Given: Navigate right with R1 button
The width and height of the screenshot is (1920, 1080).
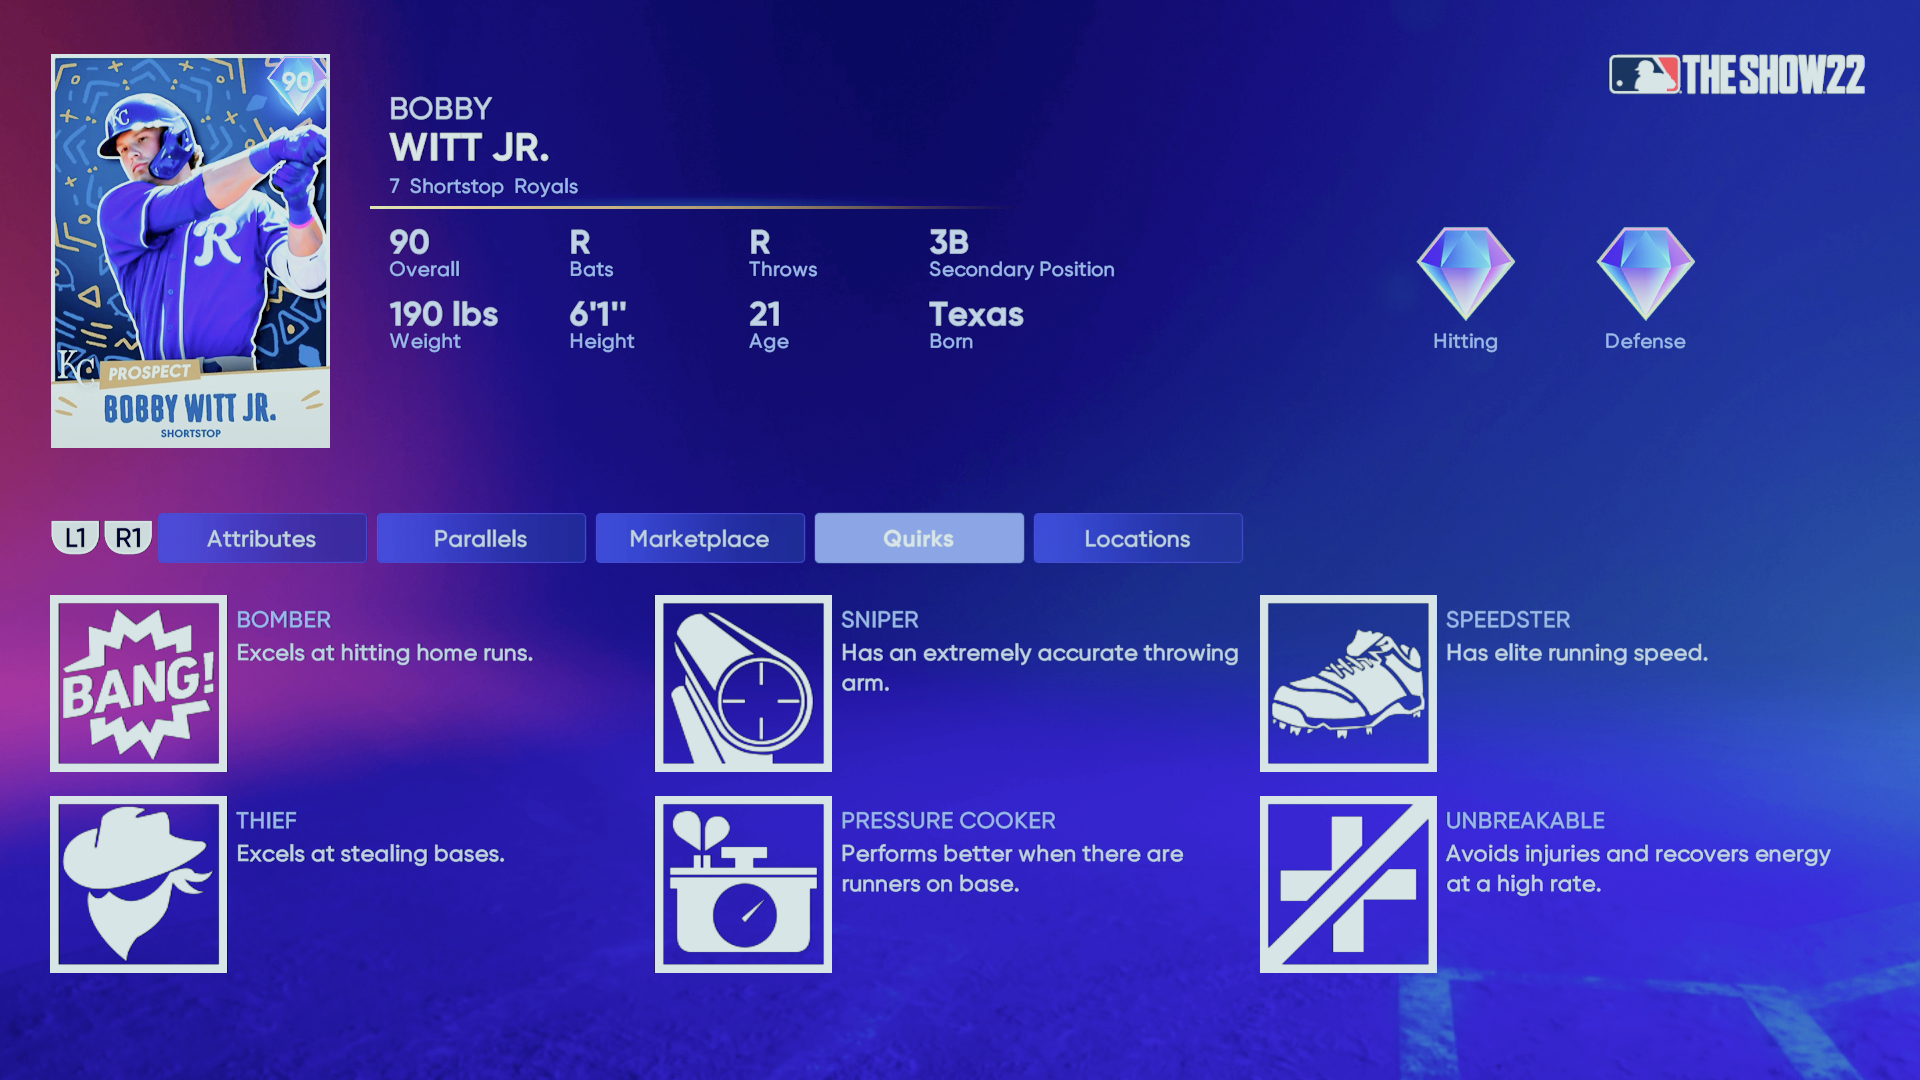Looking at the screenshot, I should [128, 537].
